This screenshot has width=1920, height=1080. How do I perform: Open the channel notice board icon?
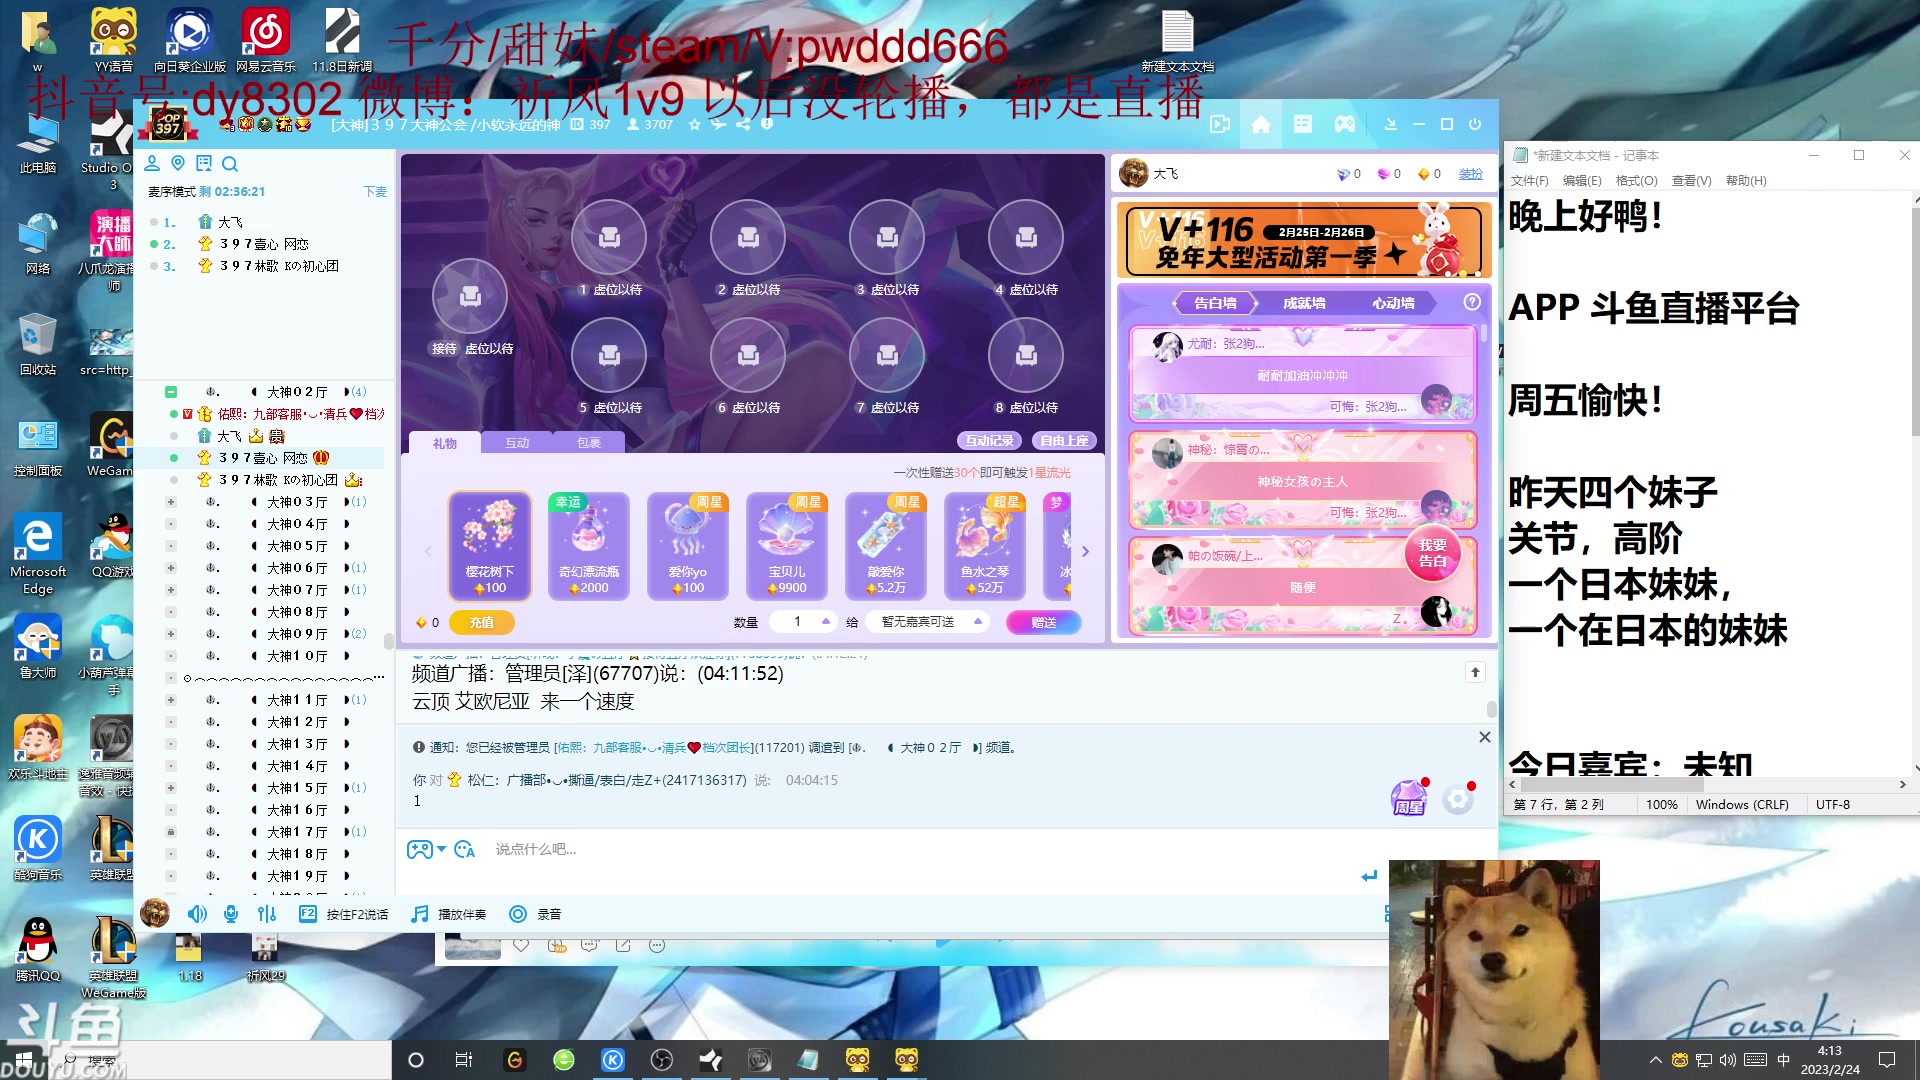[204, 163]
